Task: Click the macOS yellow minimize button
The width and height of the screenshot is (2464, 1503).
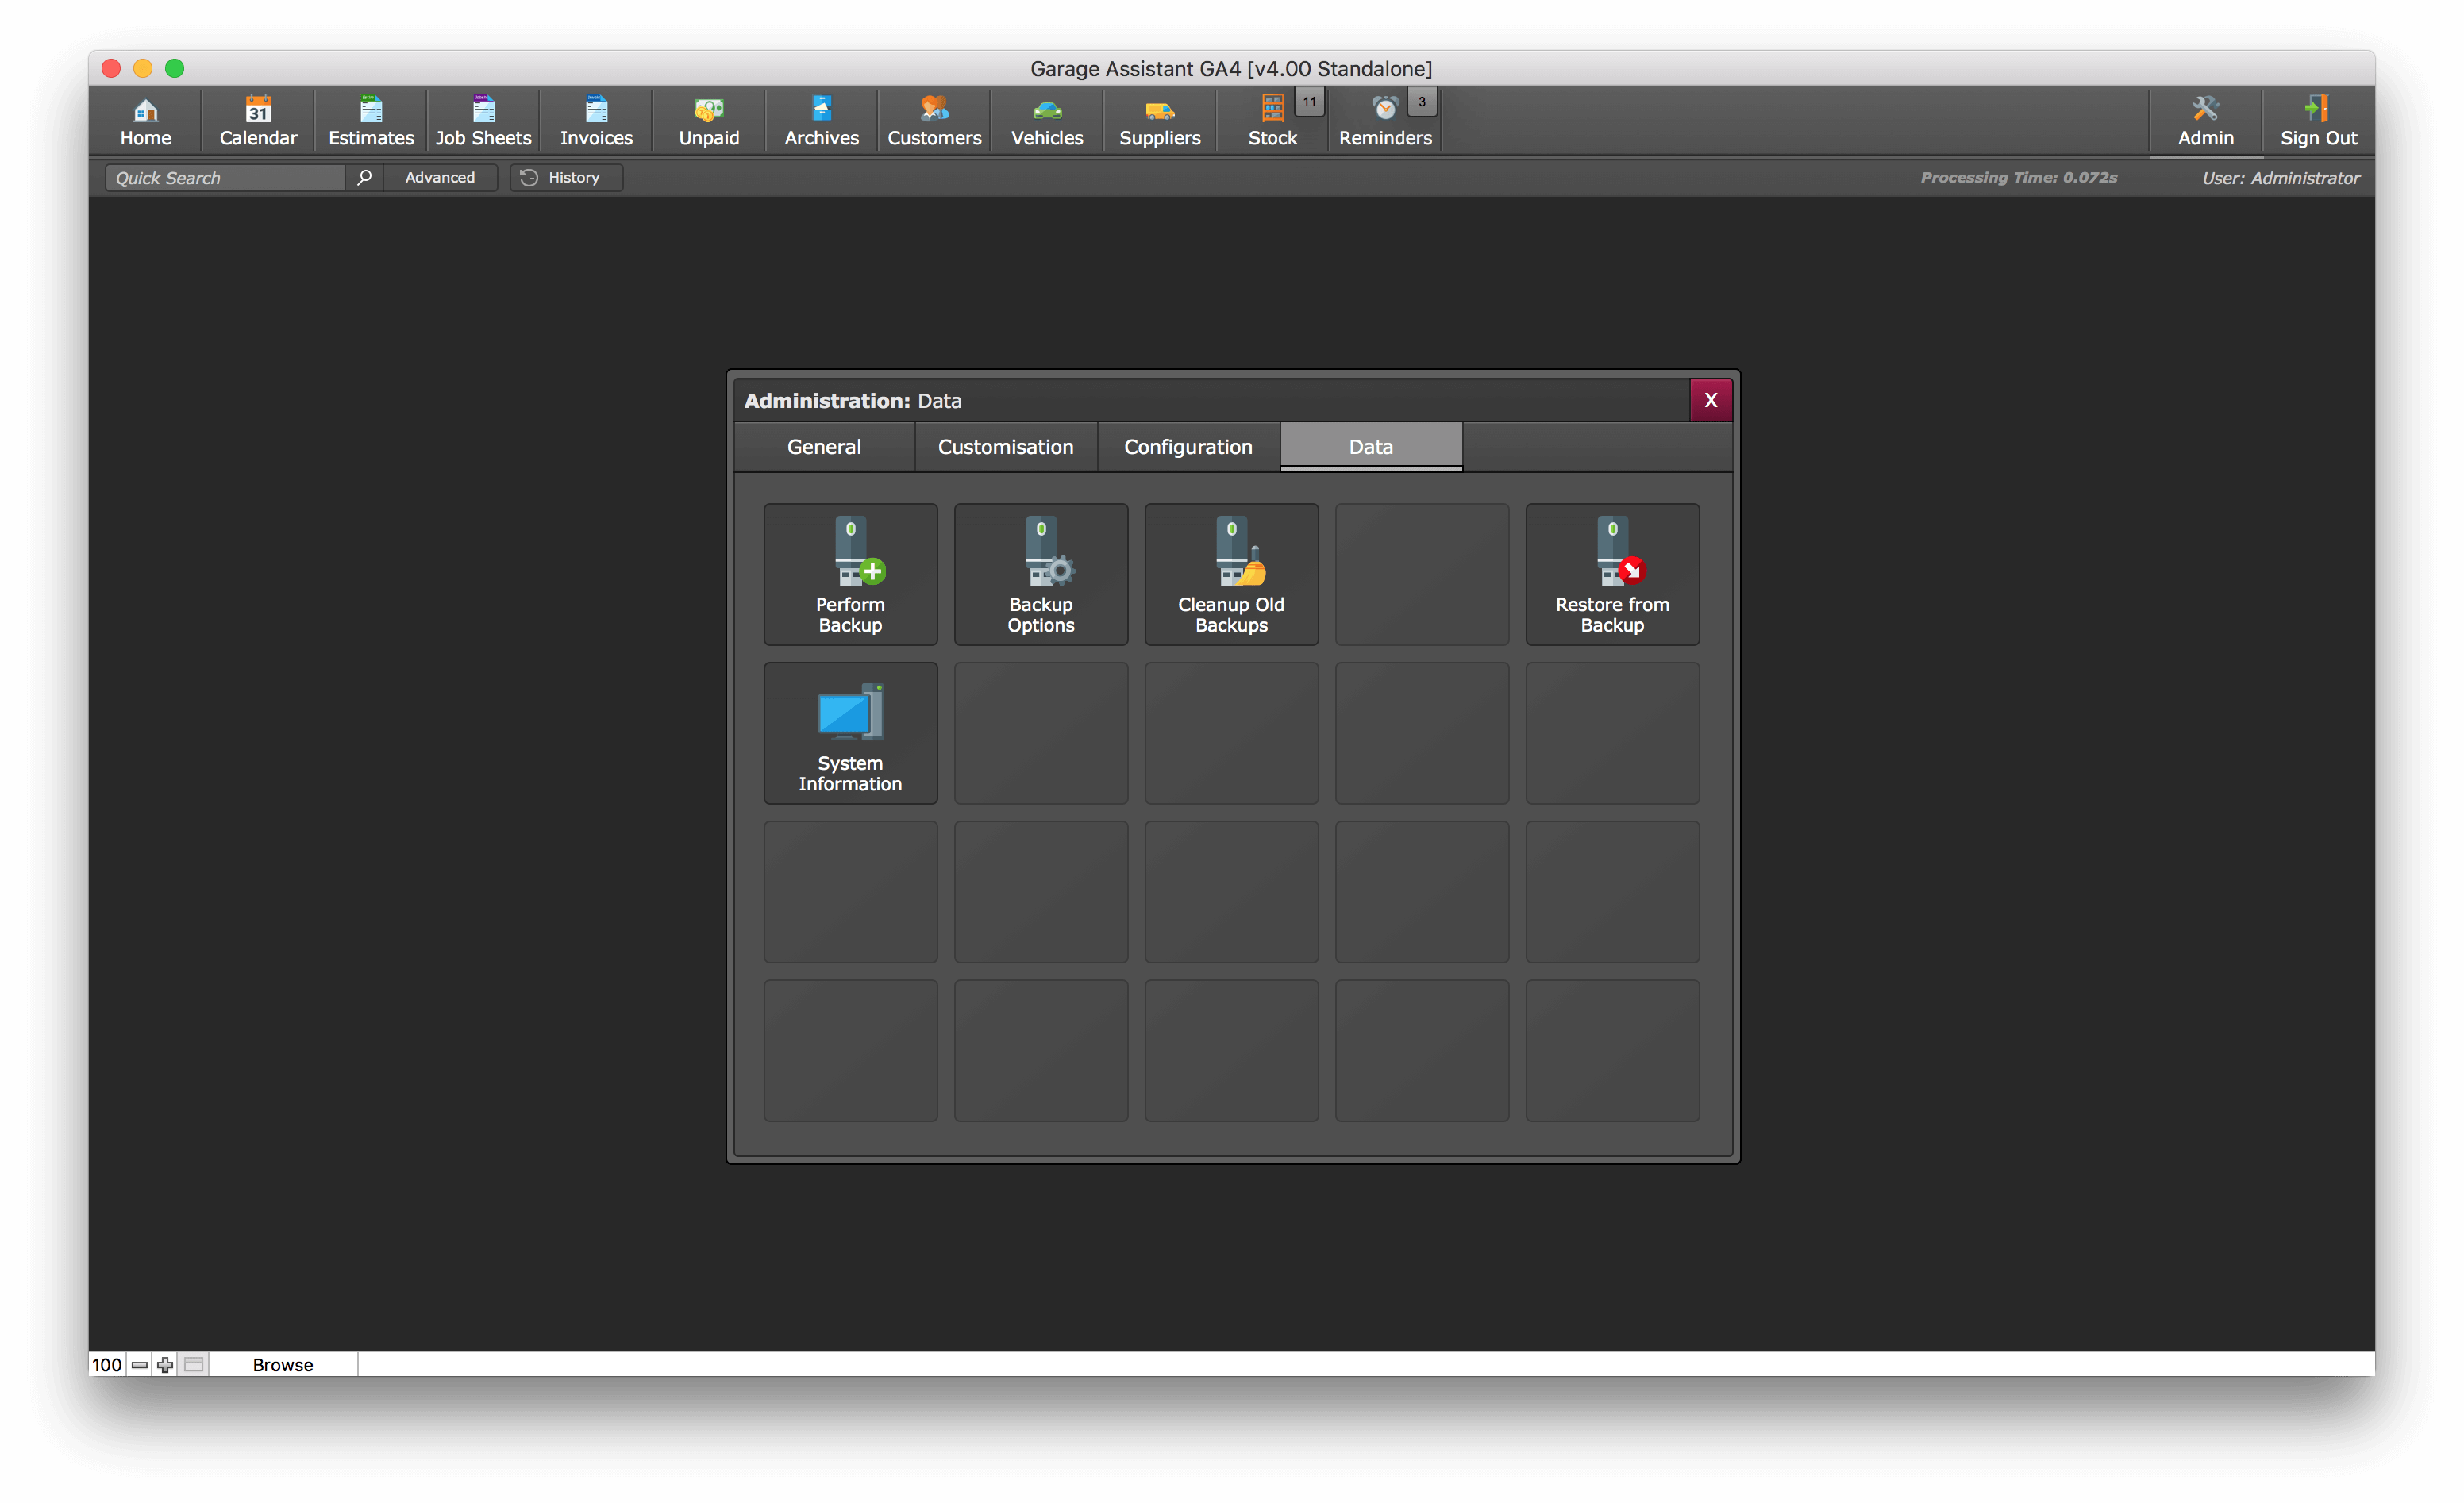Action: coord(143,68)
